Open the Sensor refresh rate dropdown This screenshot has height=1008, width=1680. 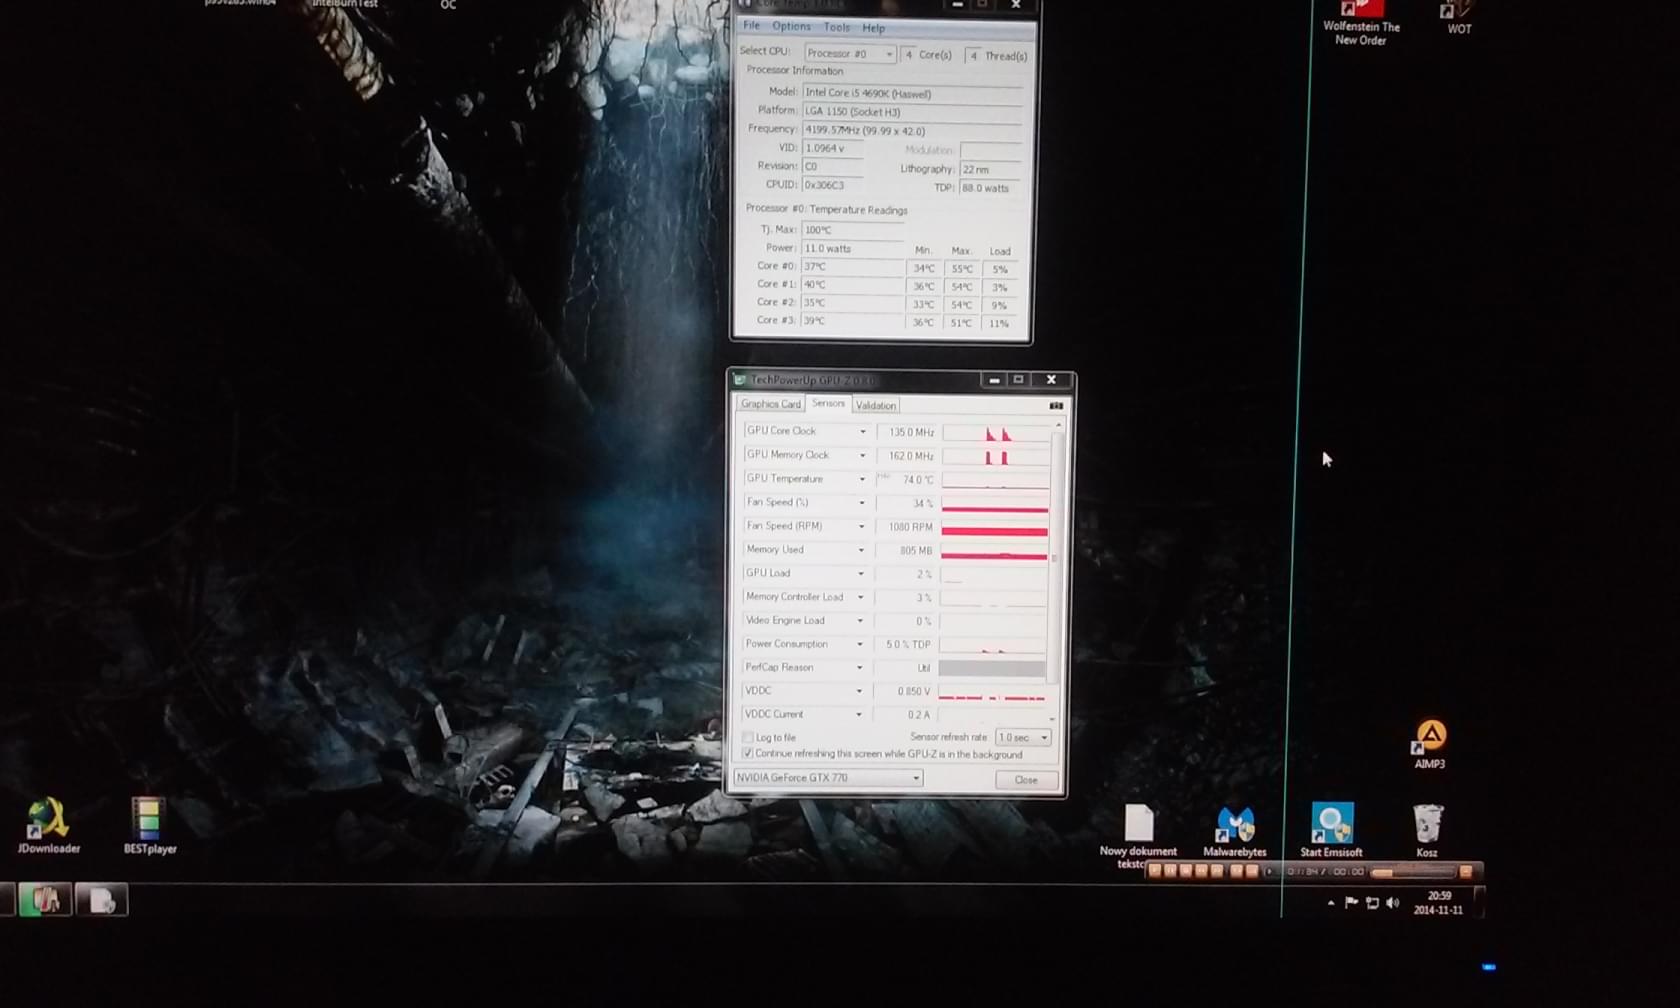click(x=1023, y=737)
